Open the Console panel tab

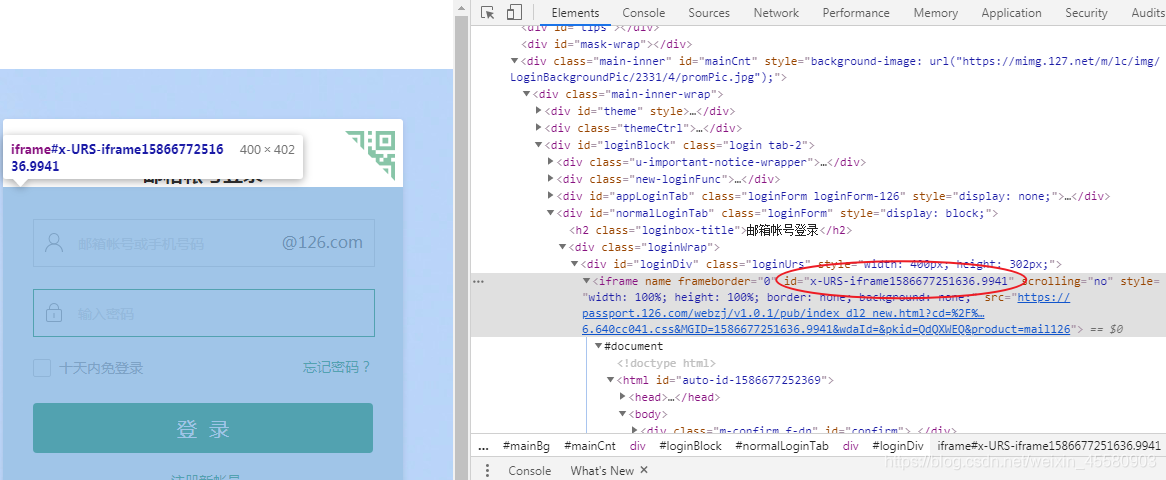pyautogui.click(x=643, y=13)
